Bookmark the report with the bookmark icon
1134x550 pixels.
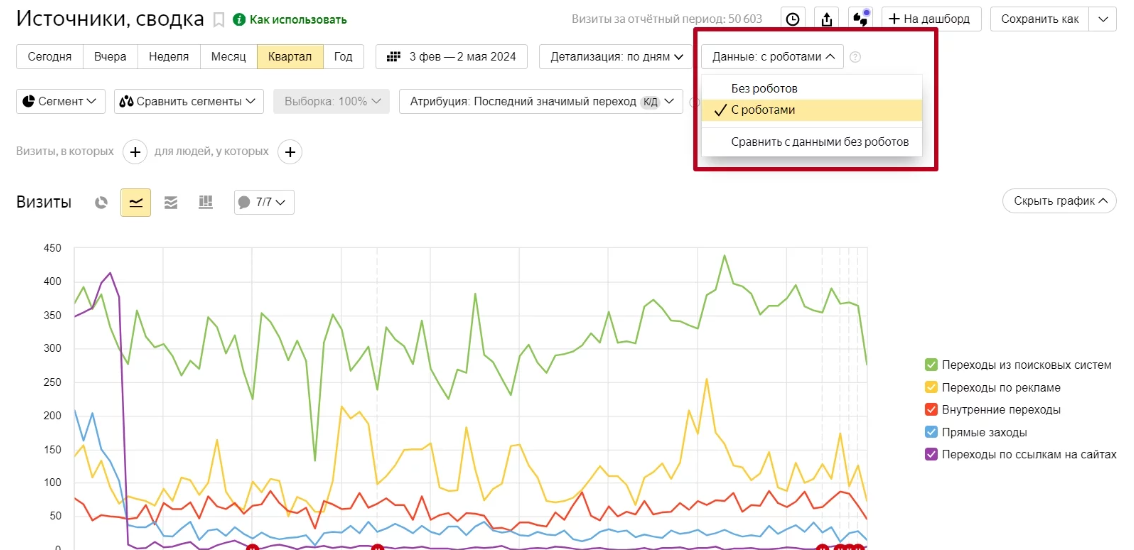point(218,19)
